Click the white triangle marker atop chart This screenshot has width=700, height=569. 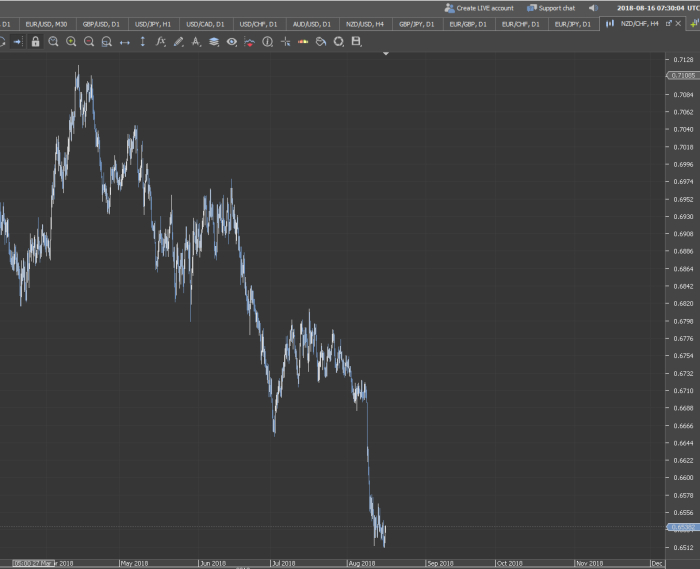(386, 54)
